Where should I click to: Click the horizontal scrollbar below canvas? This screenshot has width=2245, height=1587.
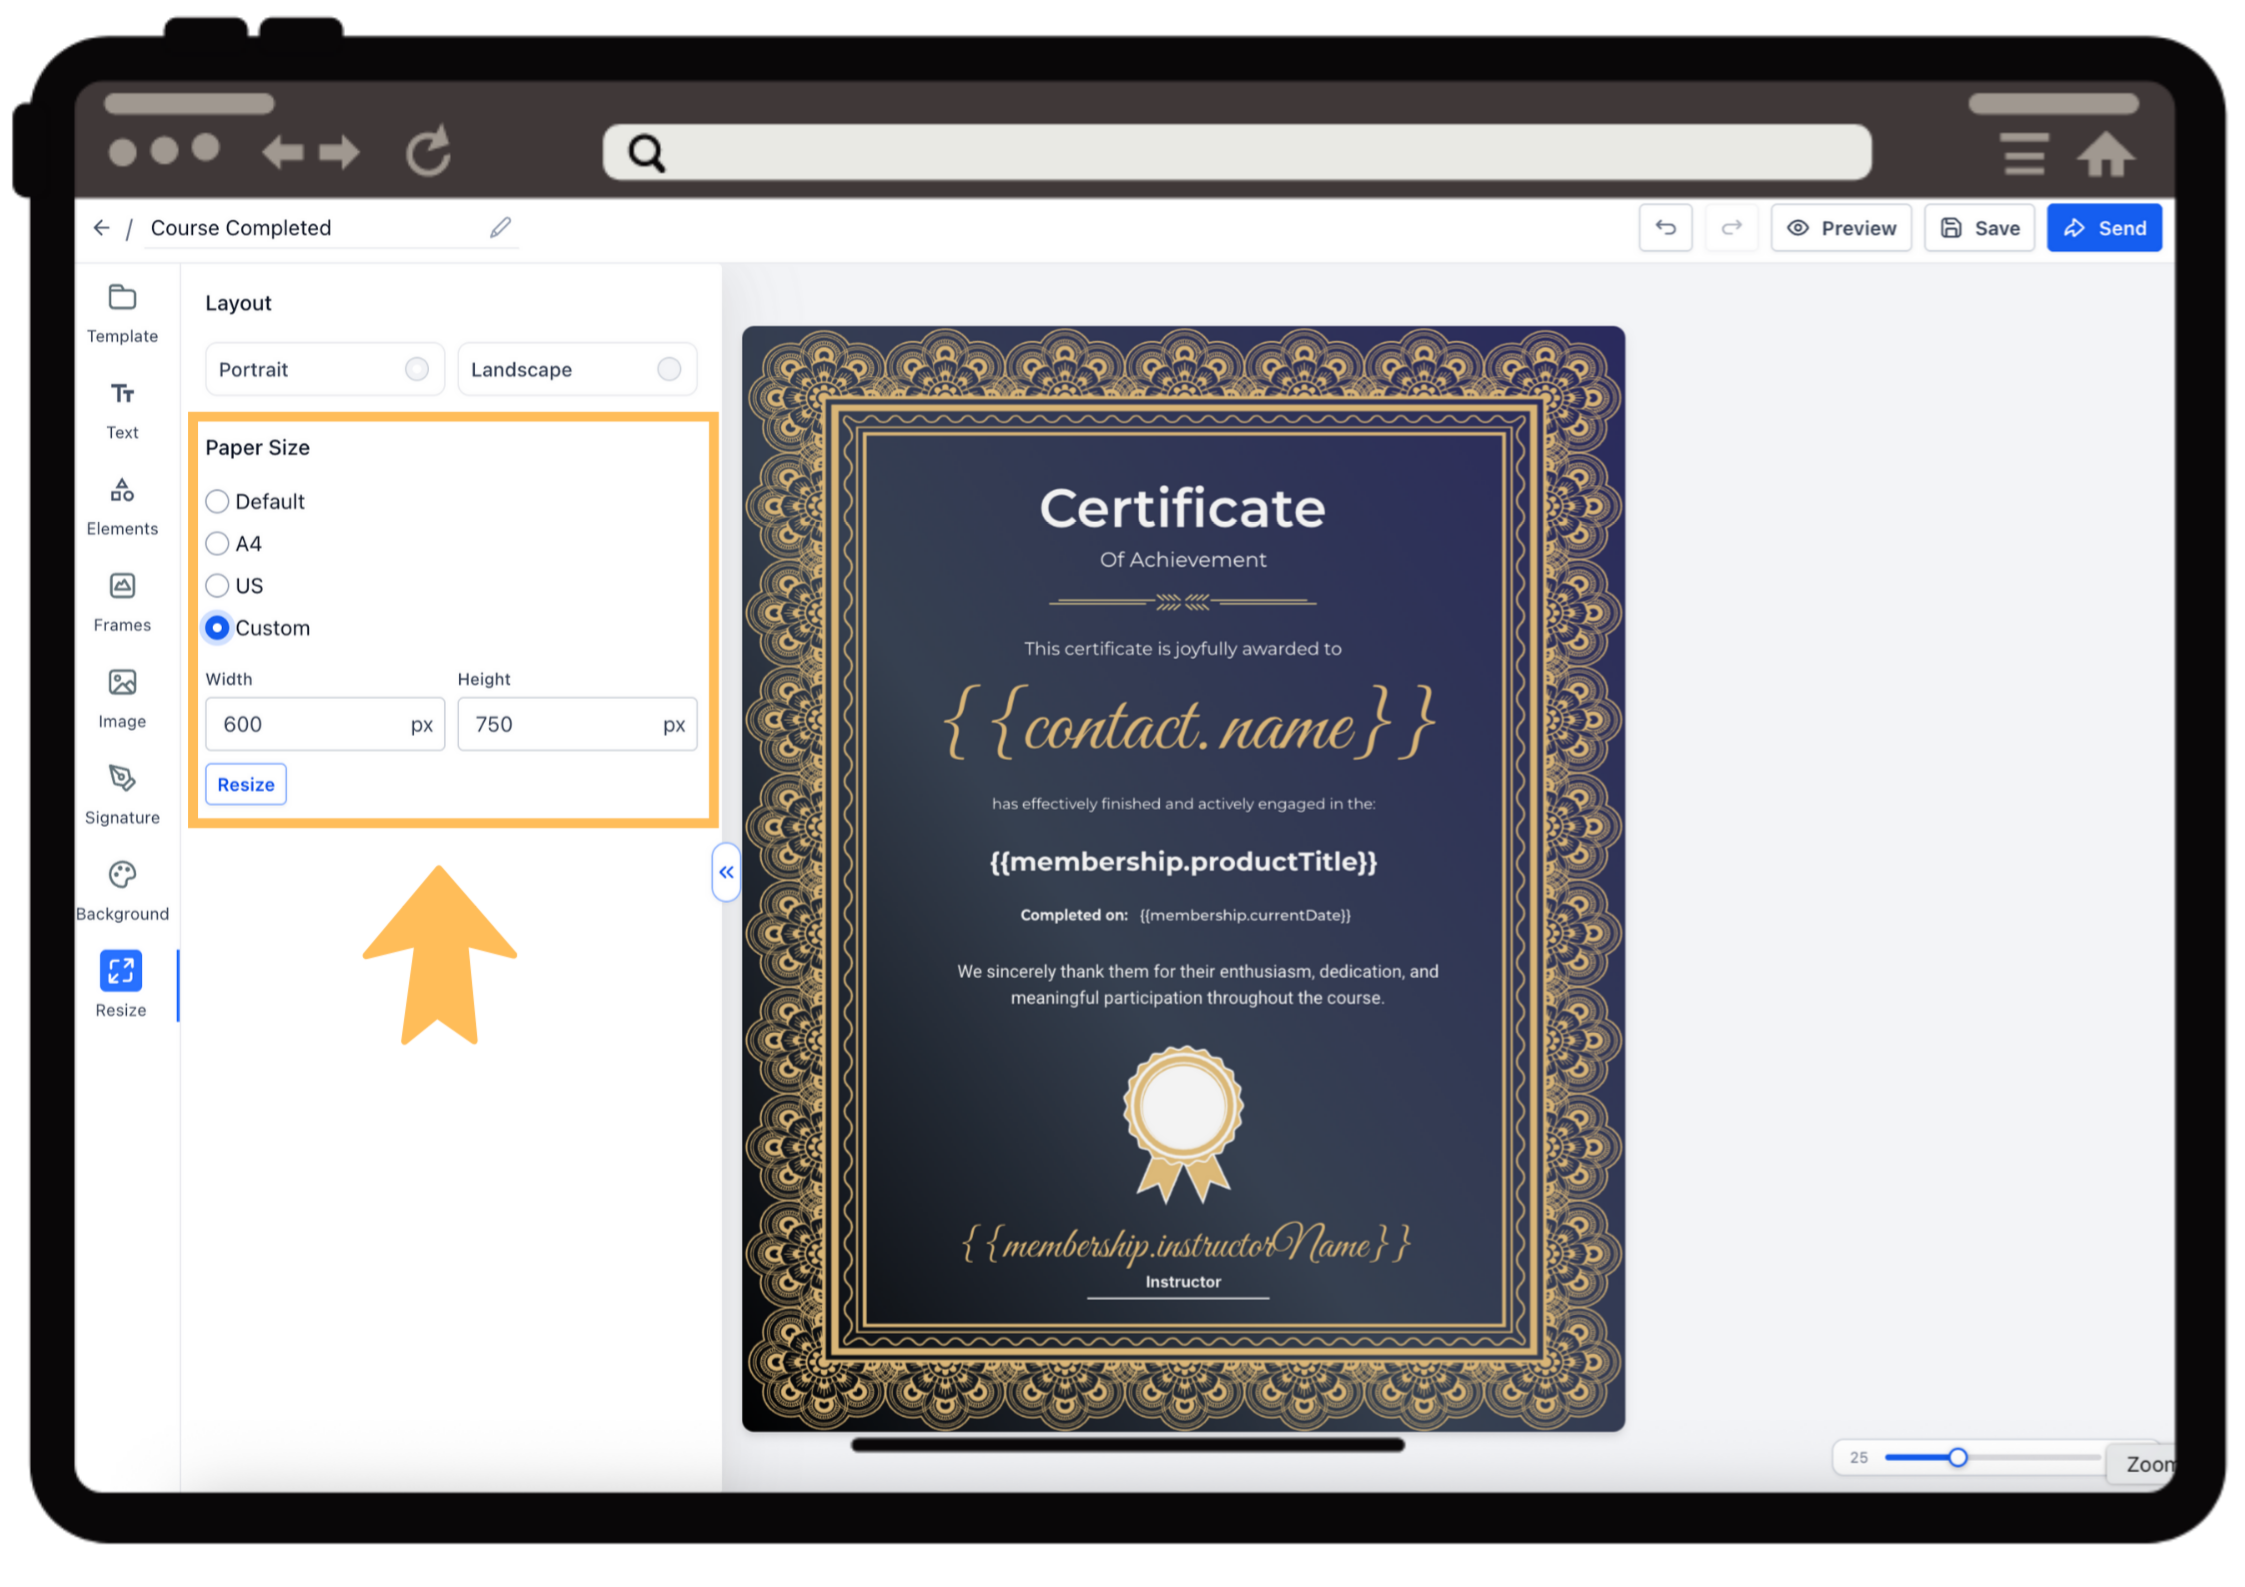[x=1128, y=1445]
